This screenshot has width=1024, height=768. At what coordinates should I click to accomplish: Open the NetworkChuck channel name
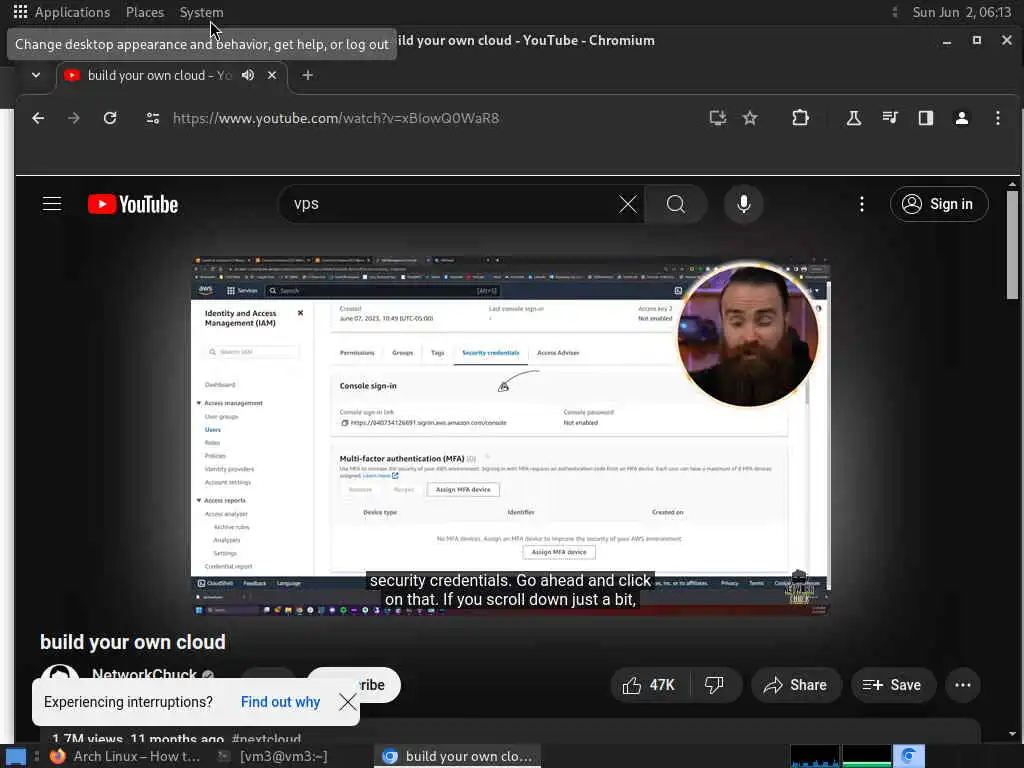click(144, 673)
